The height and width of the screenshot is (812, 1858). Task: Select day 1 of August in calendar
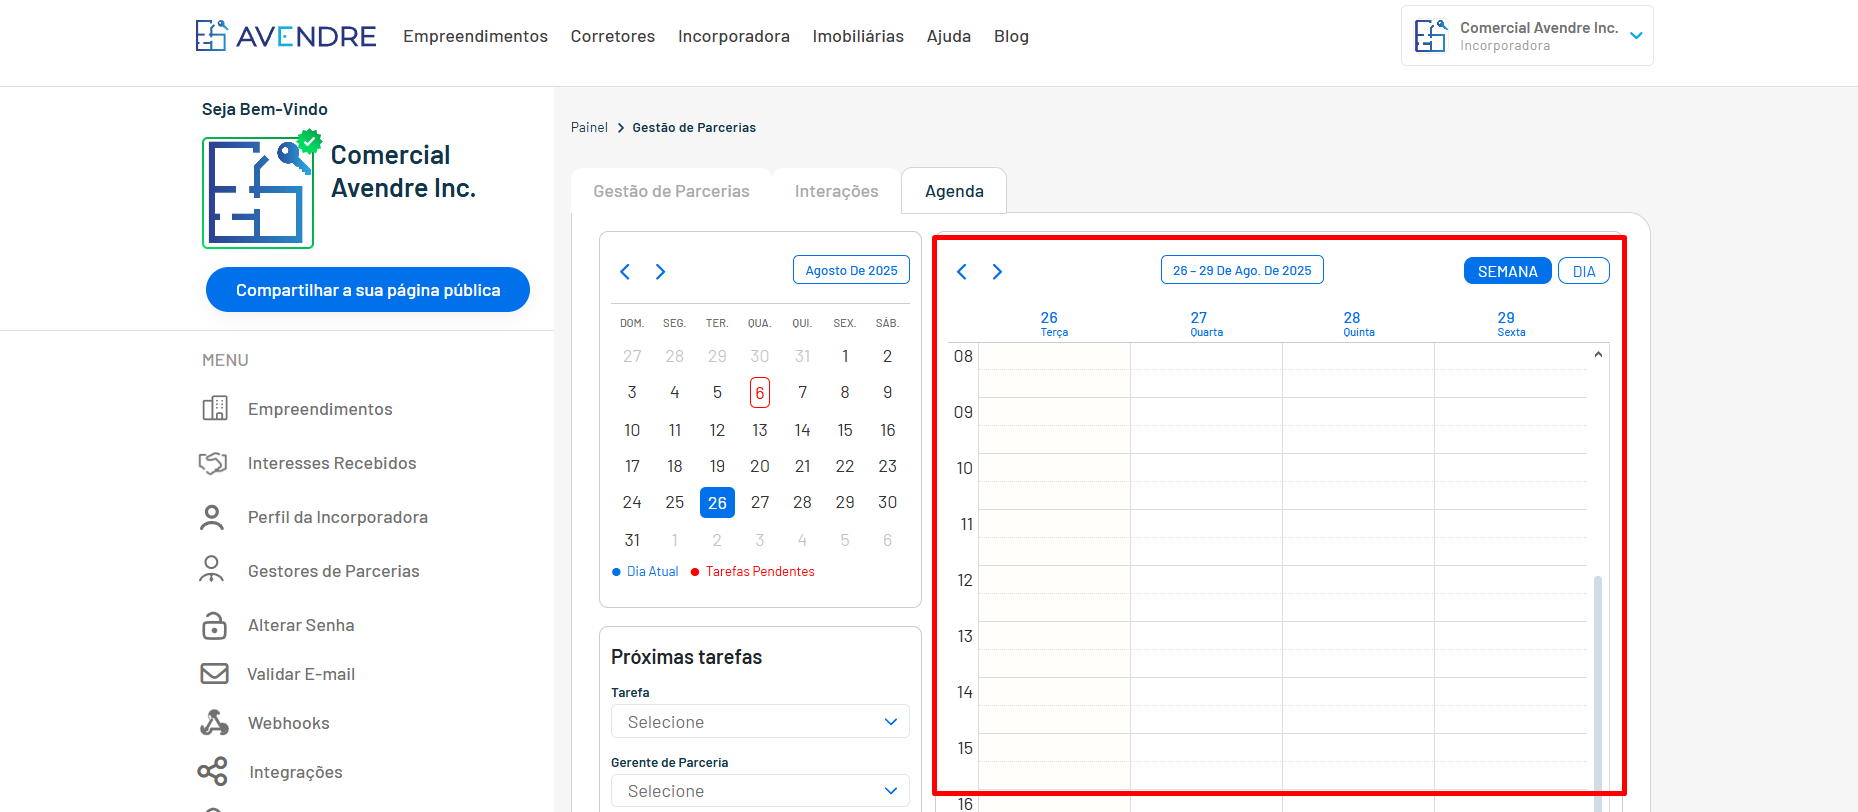[845, 356]
